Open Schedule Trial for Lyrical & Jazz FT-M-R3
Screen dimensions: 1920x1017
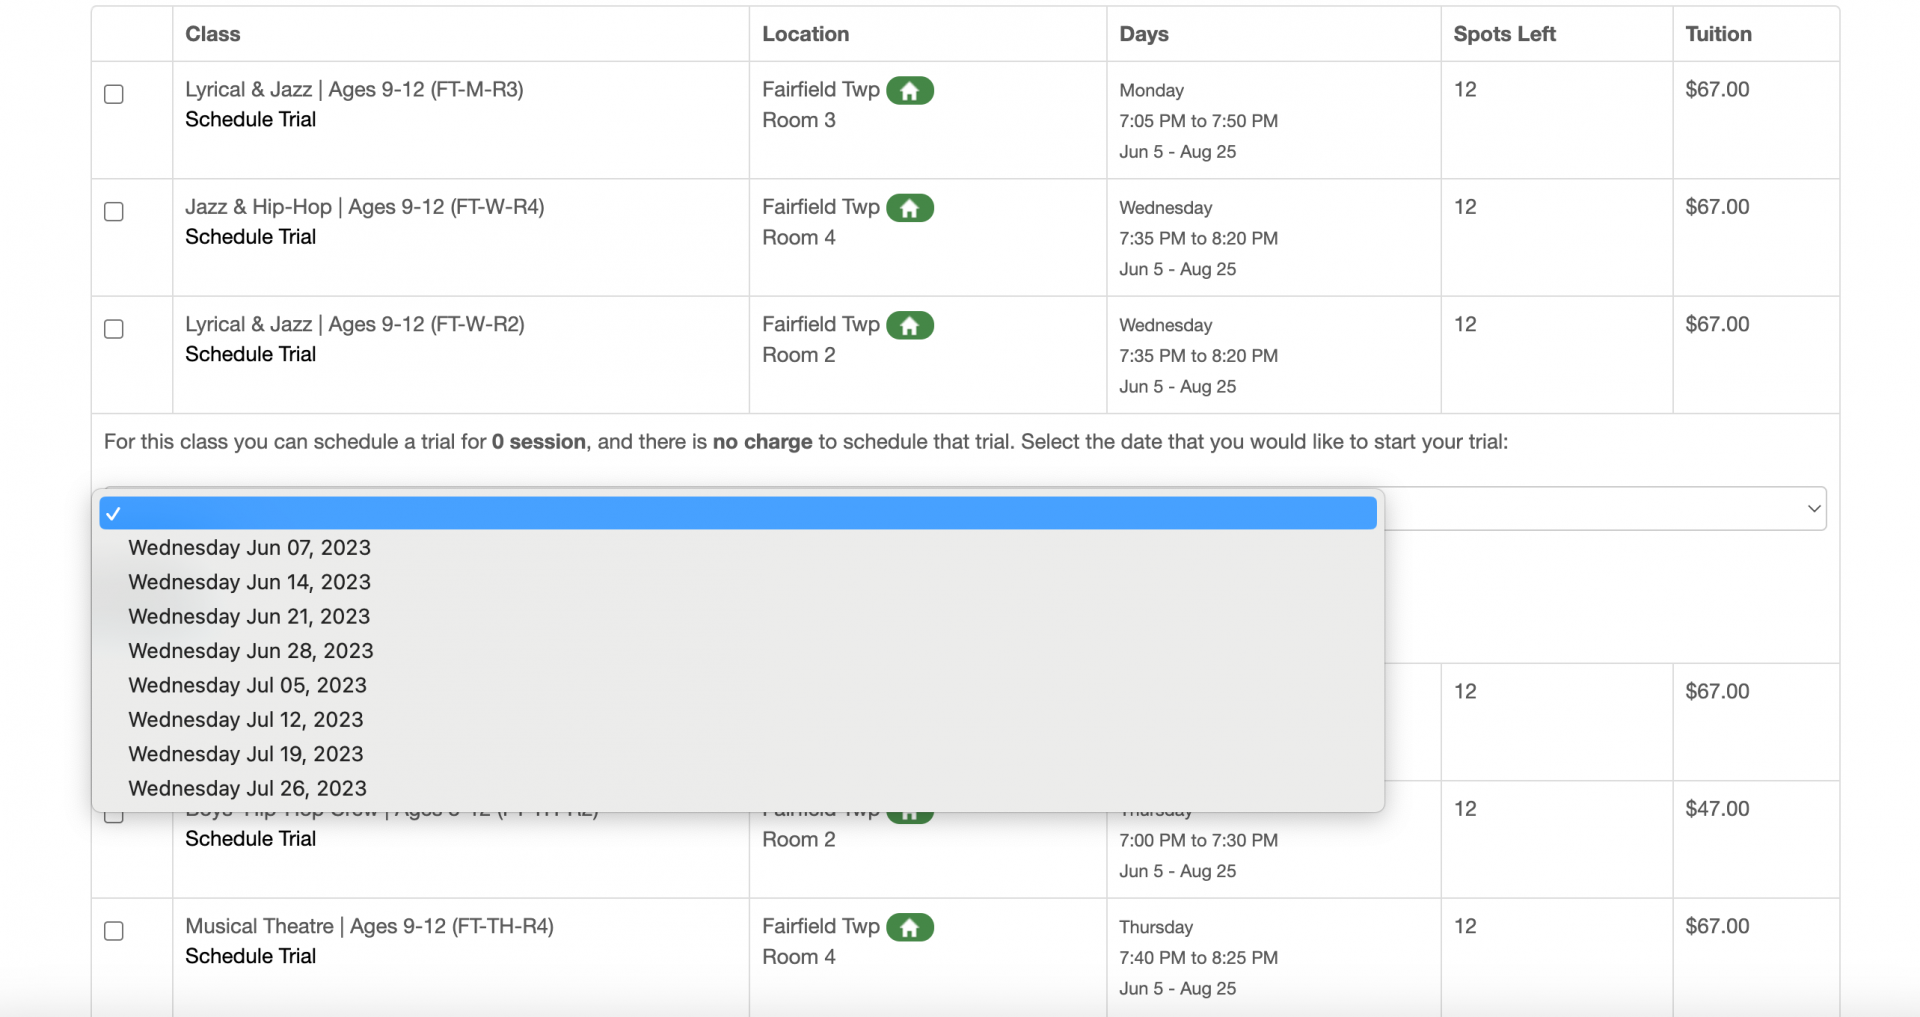pos(250,119)
